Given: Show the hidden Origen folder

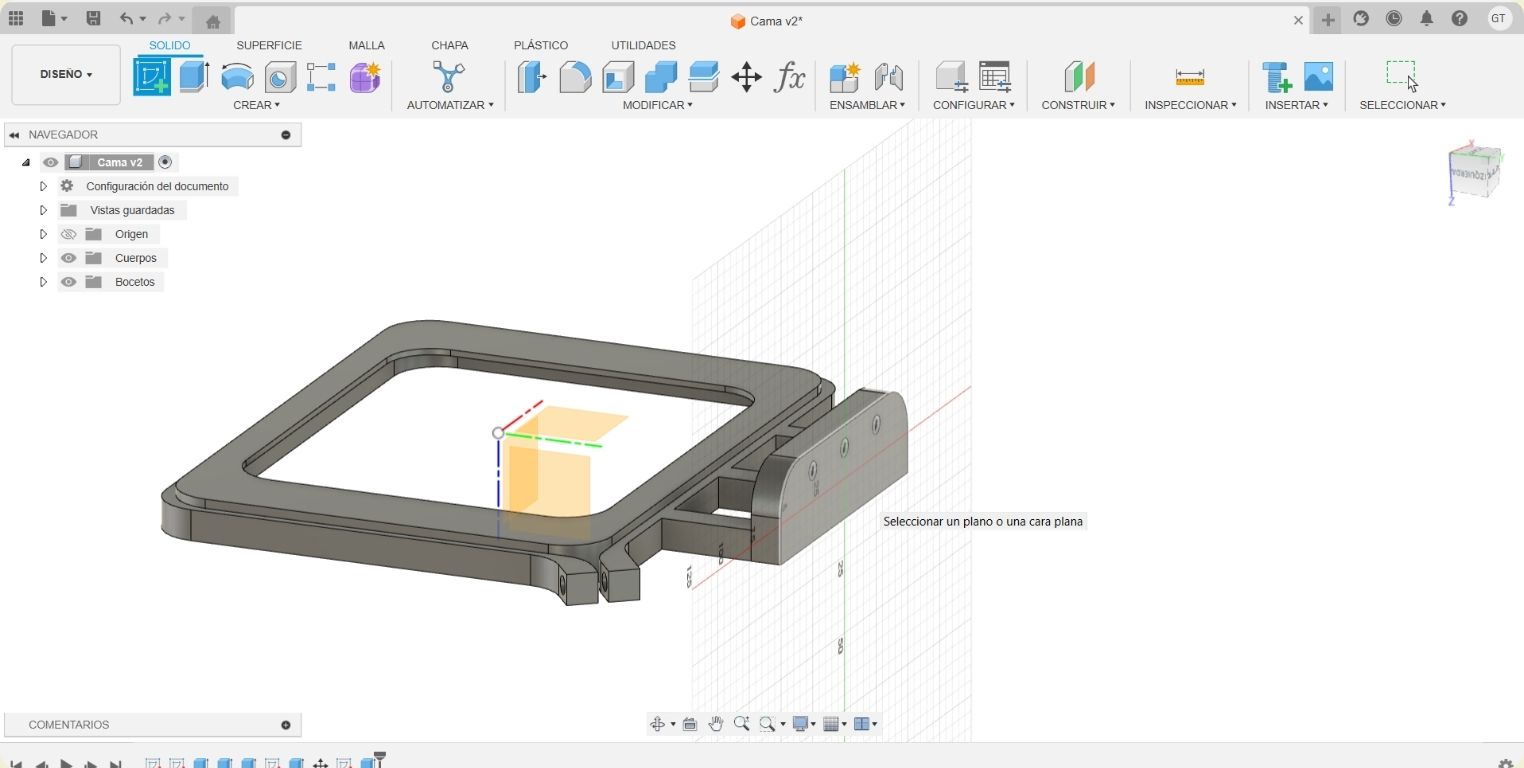Looking at the screenshot, I should click(68, 234).
